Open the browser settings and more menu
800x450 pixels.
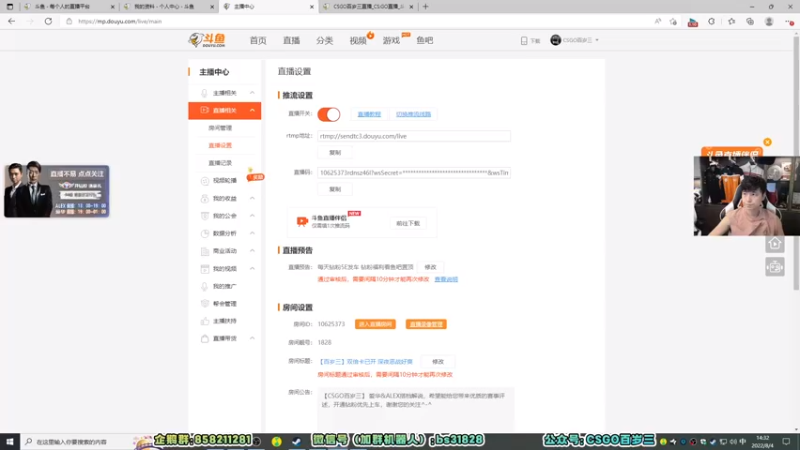click(x=789, y=21)
